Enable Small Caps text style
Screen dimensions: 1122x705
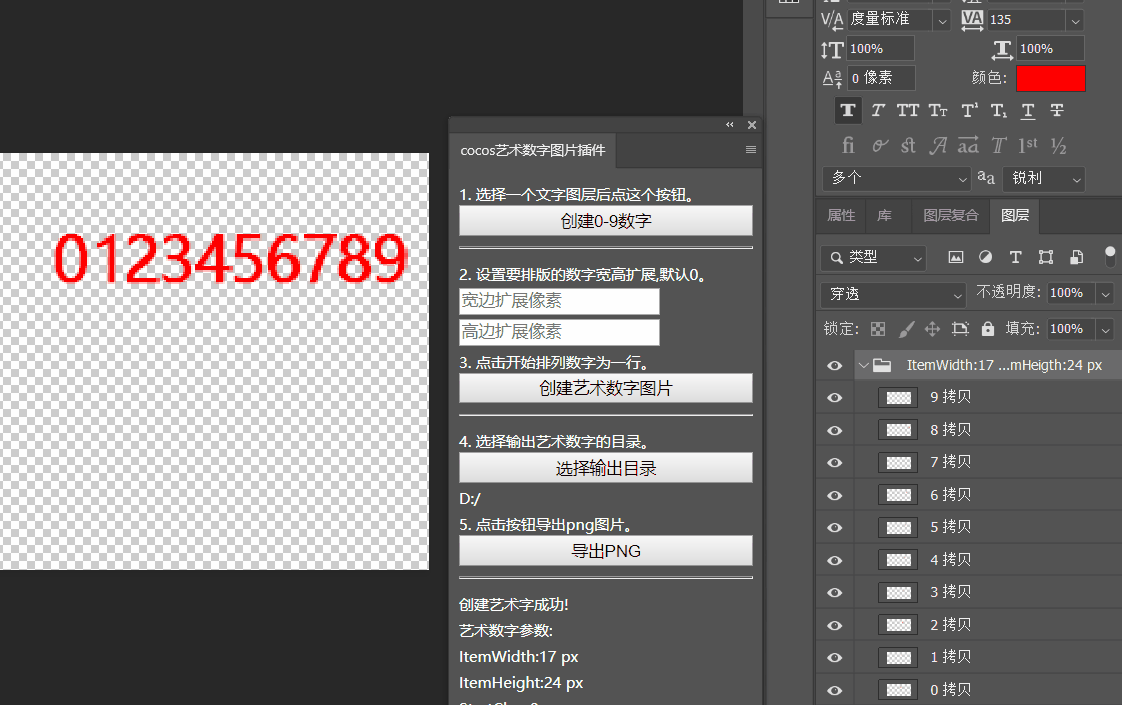[938, 110]
